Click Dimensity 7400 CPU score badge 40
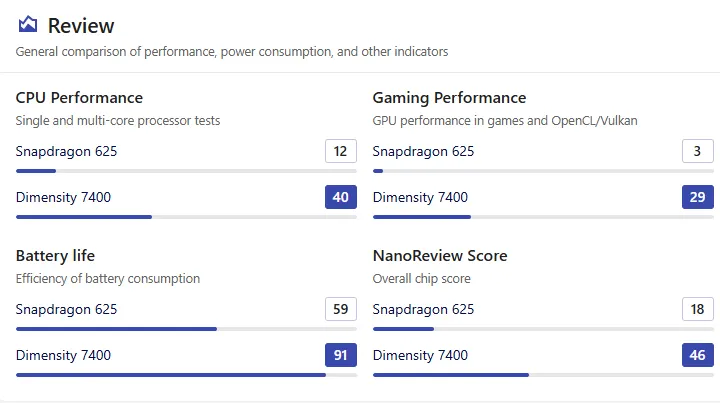 341,197
